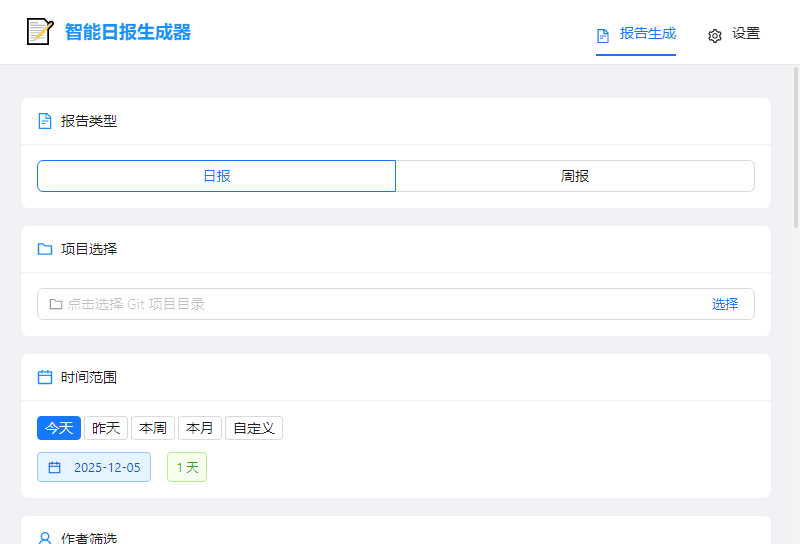
Task: Click the 作者筛选 user icon
Action: coord(45,538)
